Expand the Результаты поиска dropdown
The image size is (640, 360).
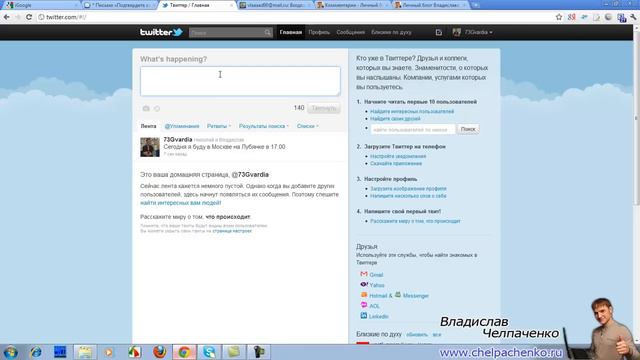click(x=264, y=126)
